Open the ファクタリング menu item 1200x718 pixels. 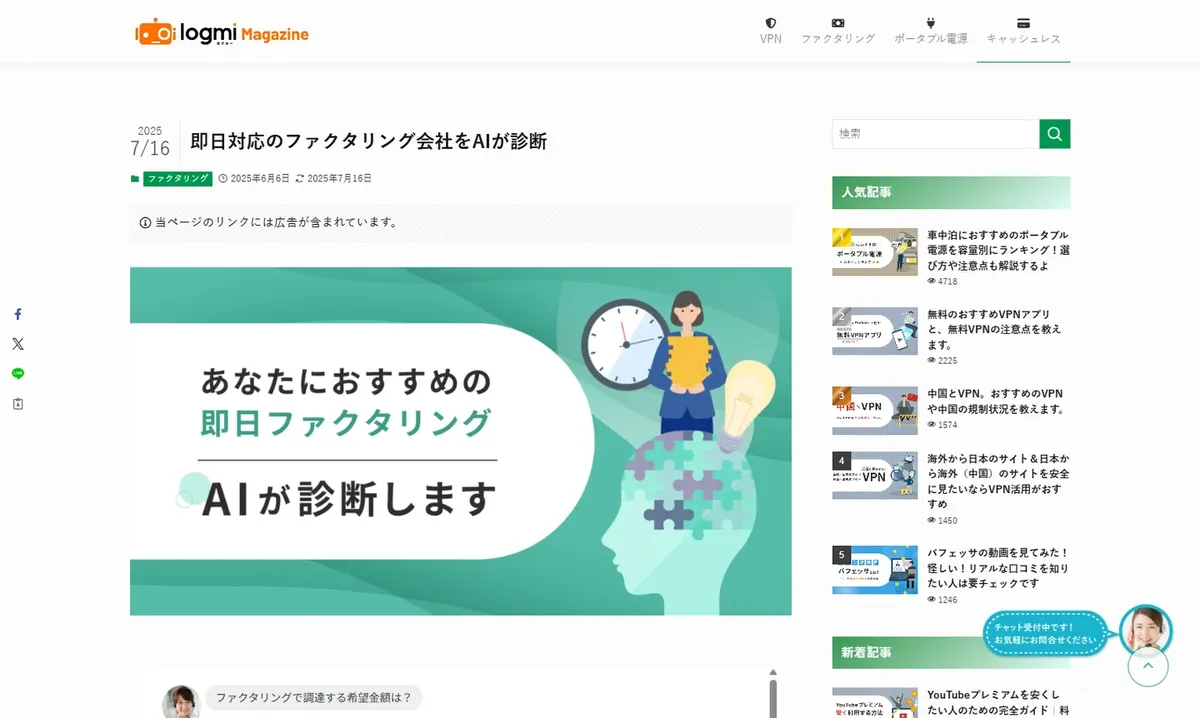pos(837,31)
